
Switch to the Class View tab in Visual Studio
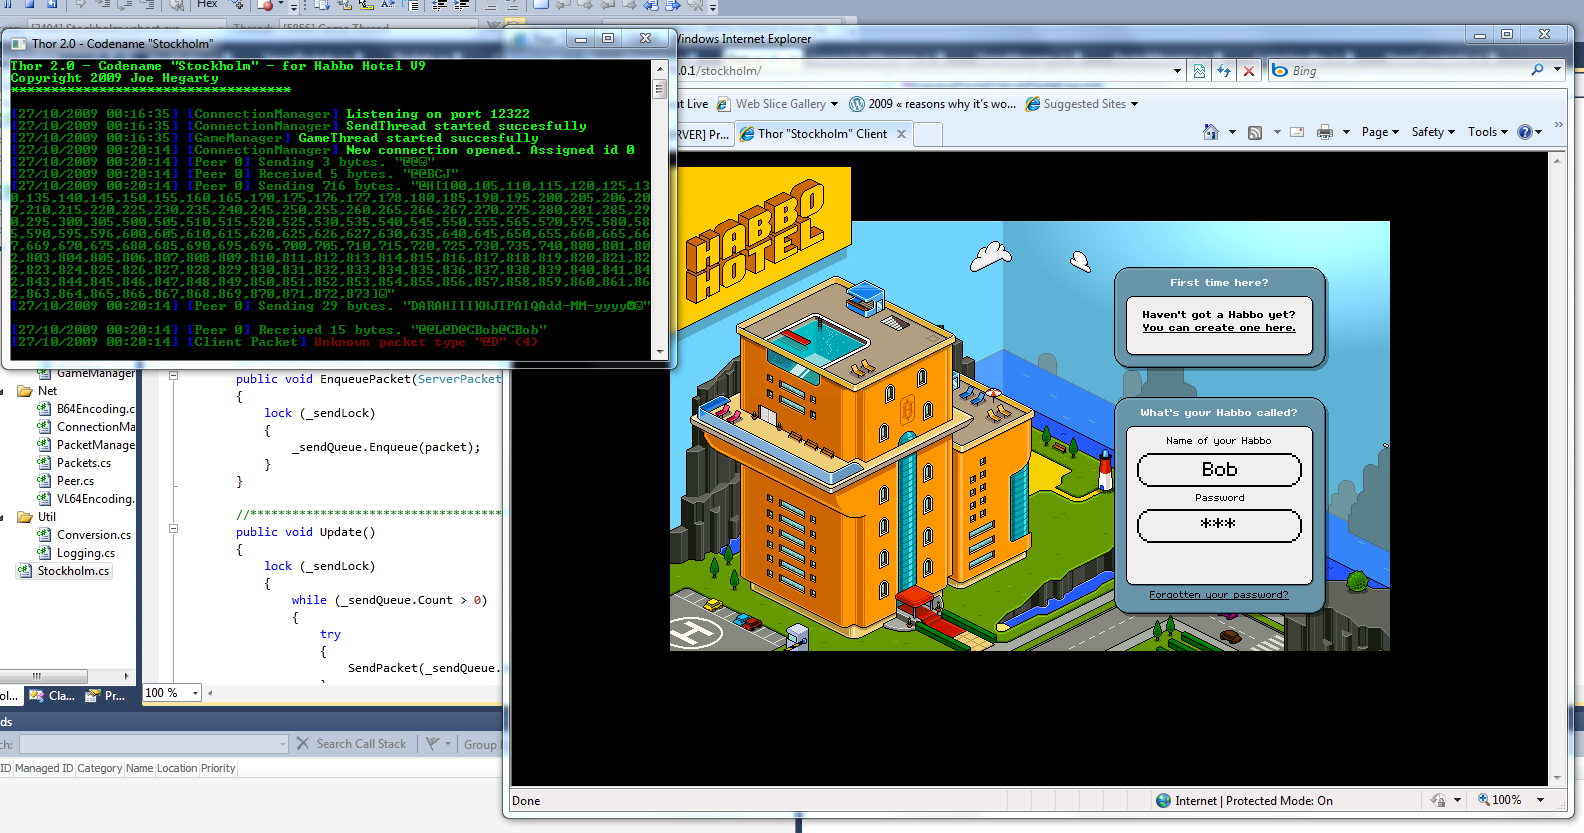(x=52, y=695)
